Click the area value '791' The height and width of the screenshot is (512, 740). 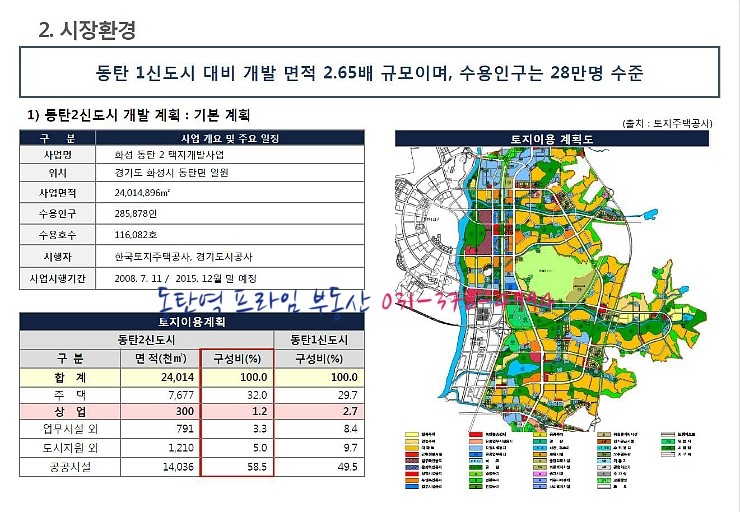pos(185,429)
